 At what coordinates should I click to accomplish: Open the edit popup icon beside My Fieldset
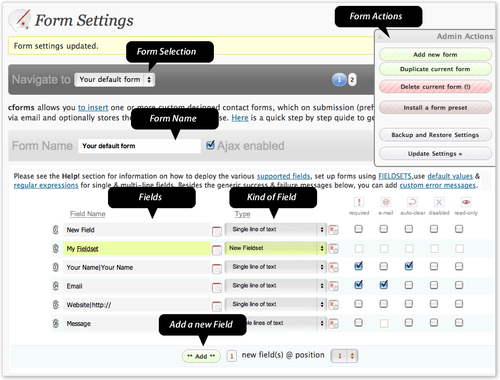coord(217,250)
